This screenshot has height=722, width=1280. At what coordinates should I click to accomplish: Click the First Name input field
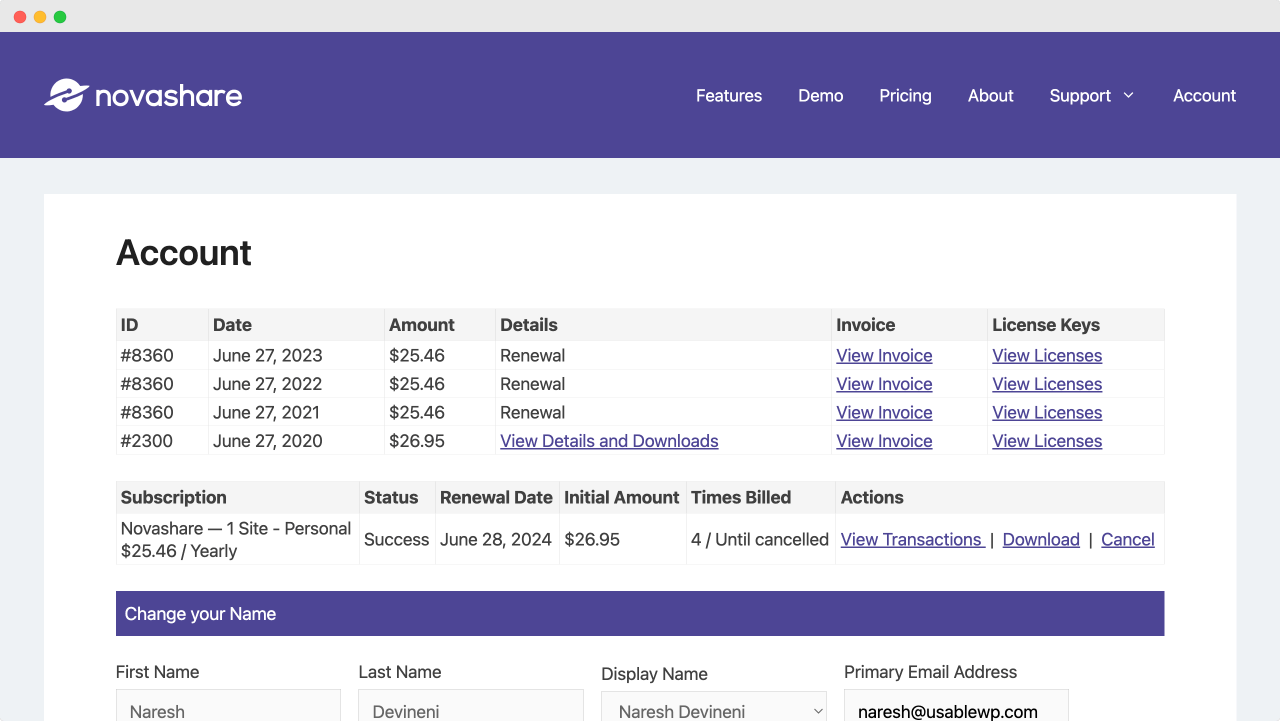pos(228,706)
